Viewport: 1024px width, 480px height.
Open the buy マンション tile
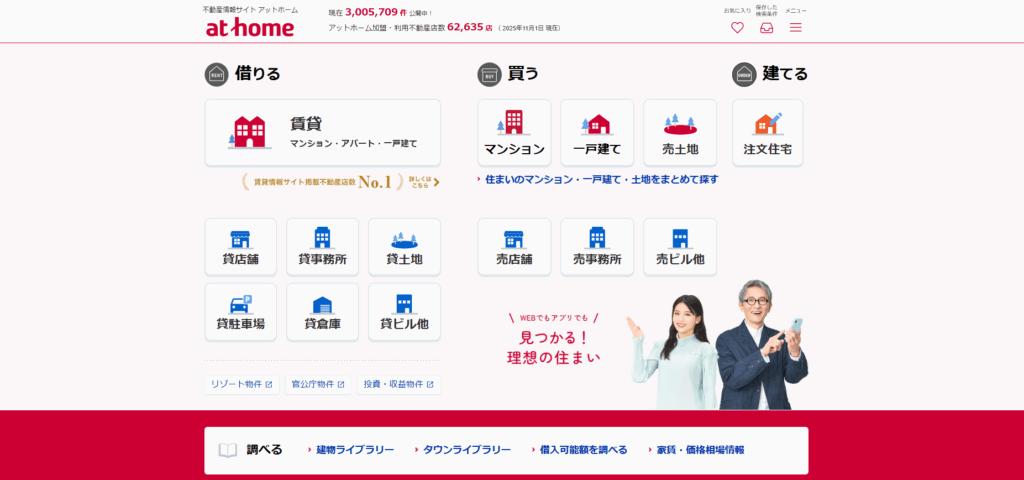(514, 132)
